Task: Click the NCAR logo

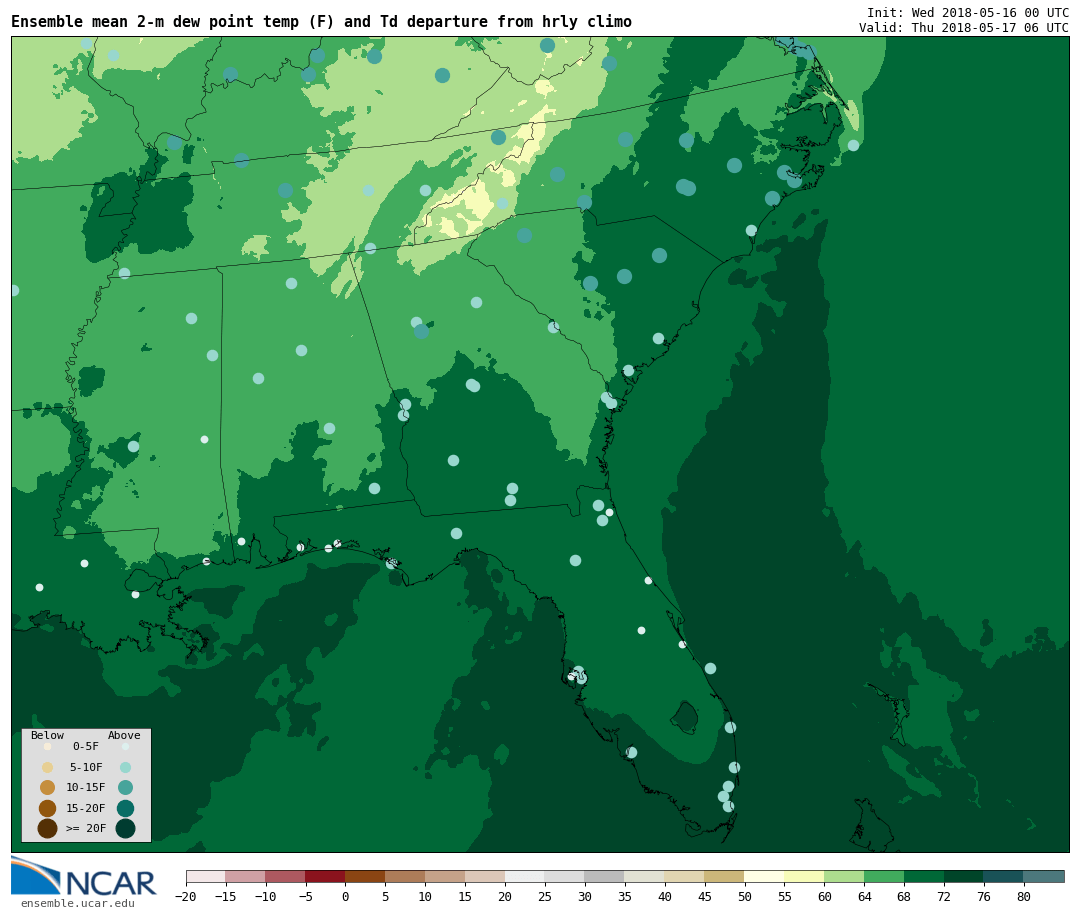Action: pos(83,877)
